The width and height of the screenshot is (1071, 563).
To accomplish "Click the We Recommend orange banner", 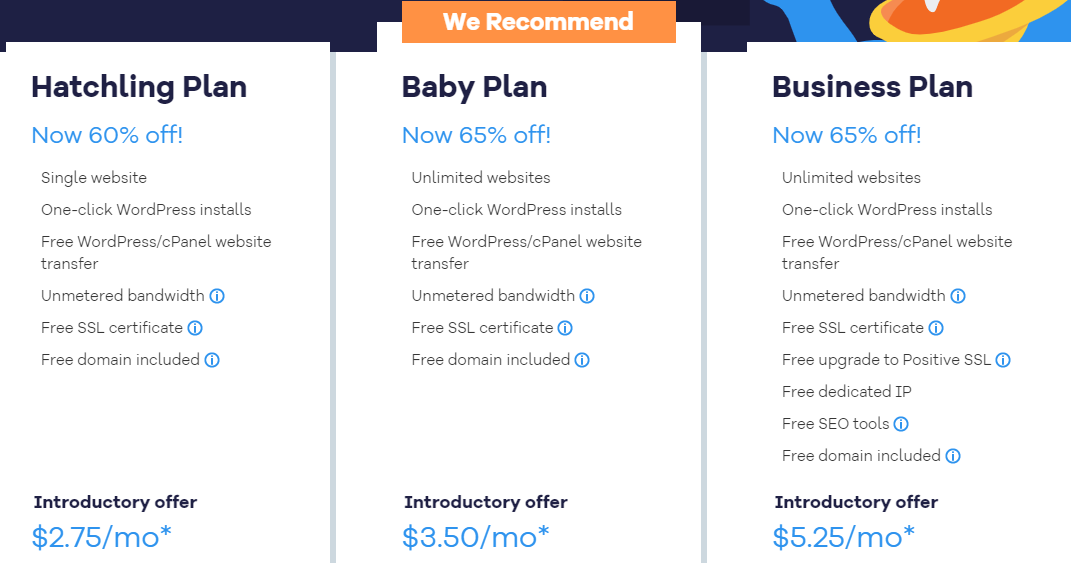I will pos(538,22).
